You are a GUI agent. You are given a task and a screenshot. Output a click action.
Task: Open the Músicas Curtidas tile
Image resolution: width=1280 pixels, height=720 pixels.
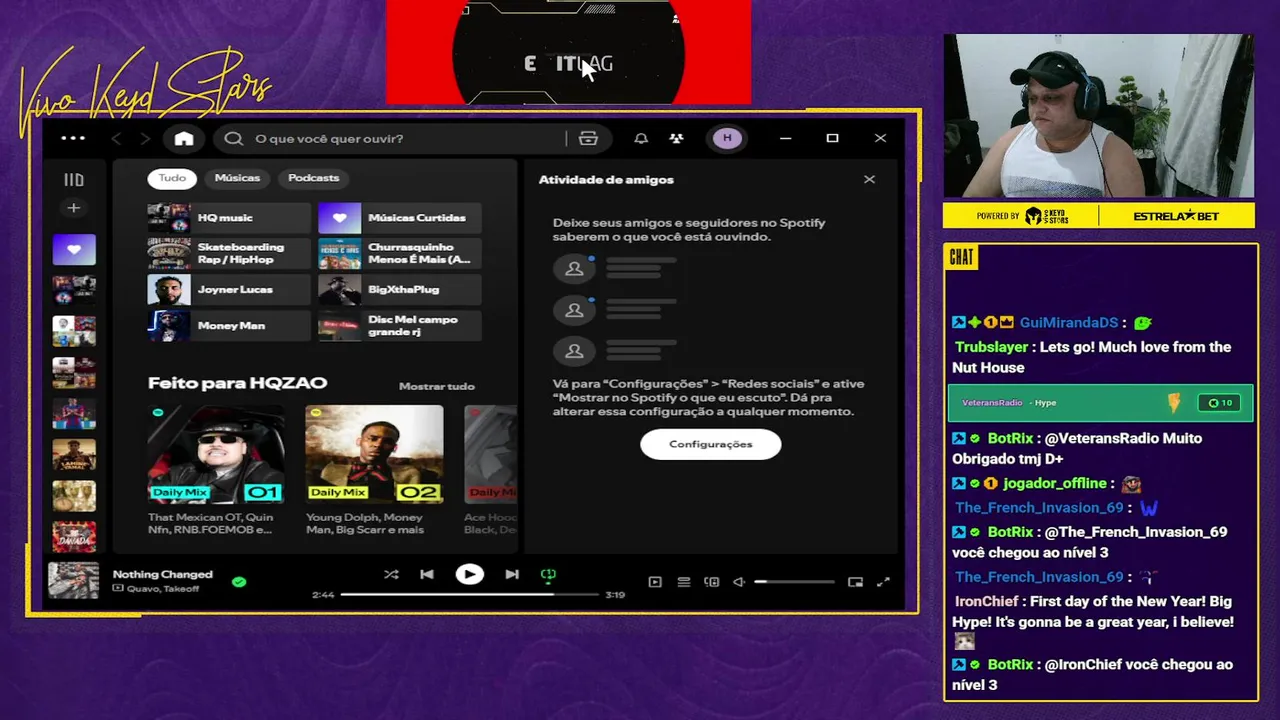400,218
